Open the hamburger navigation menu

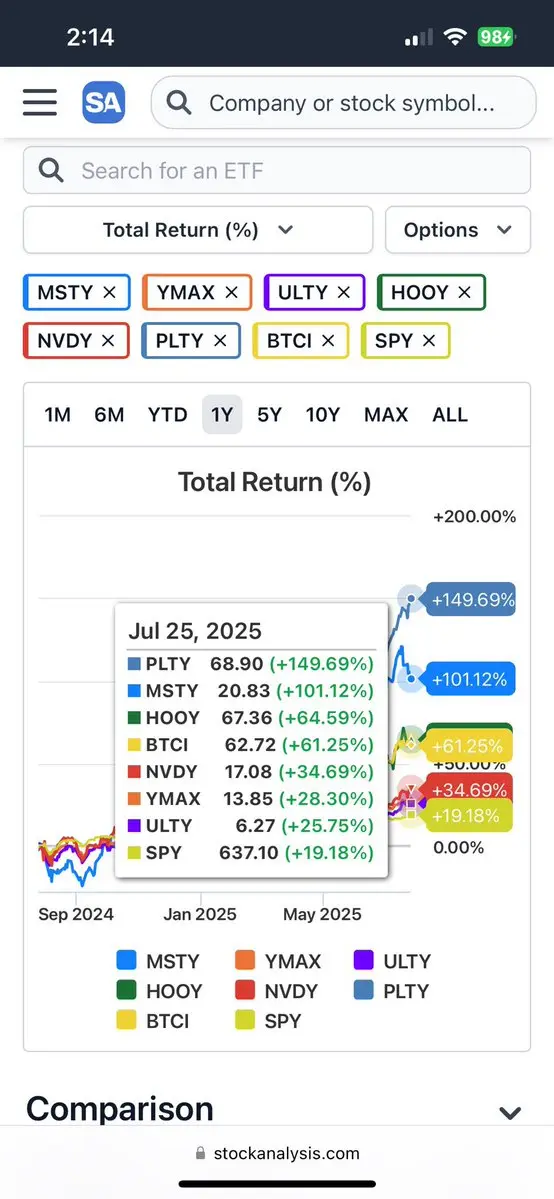pos(40,102)
